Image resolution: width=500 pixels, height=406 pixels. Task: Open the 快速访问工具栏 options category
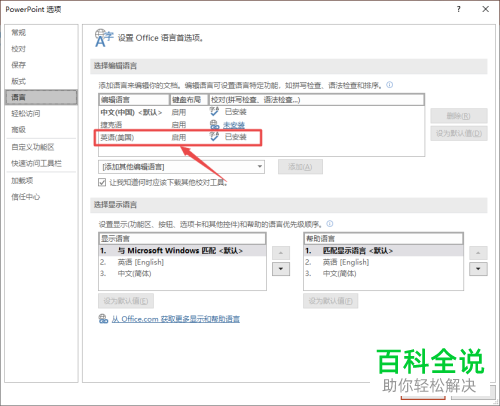(x=41, y=163)
